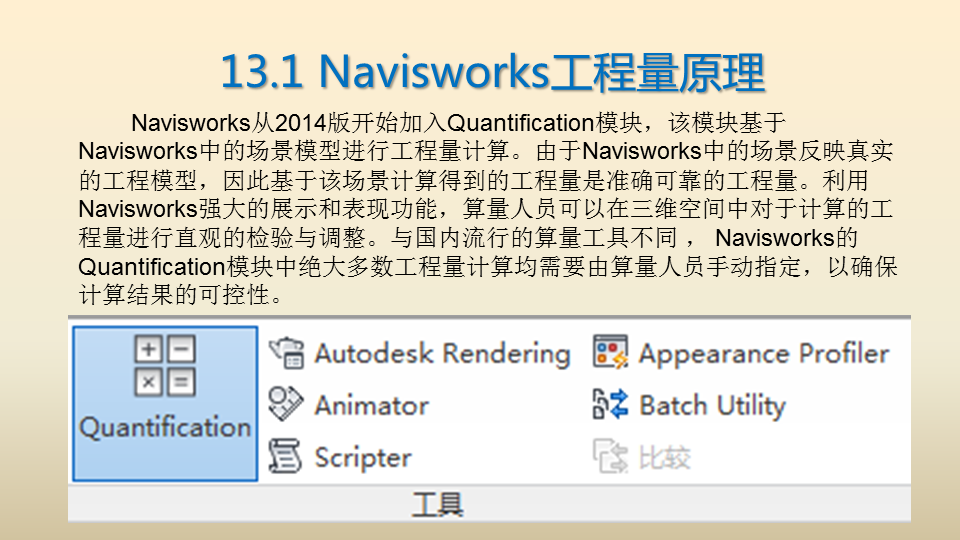Select the Autodesk Rendering text label
The height and width of the screenshot is (540, 960).
(441, 353)
